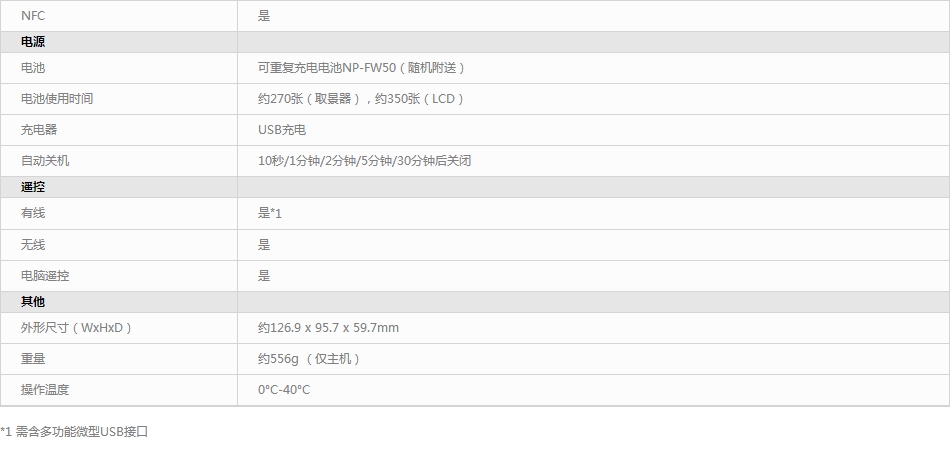The width and height of the screenshot is (950, 457).
Task: Select the 10秒/1分钟 auto power-off value
Action: pos(364,161)
